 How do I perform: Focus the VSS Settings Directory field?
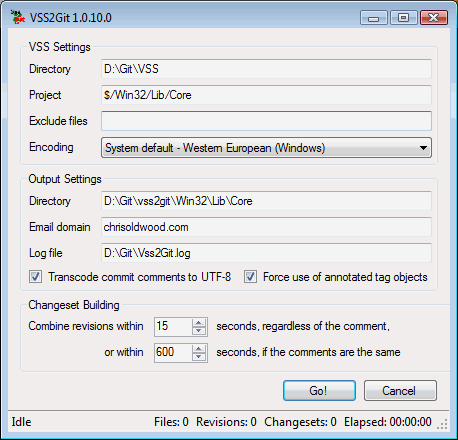click(266, 69)
